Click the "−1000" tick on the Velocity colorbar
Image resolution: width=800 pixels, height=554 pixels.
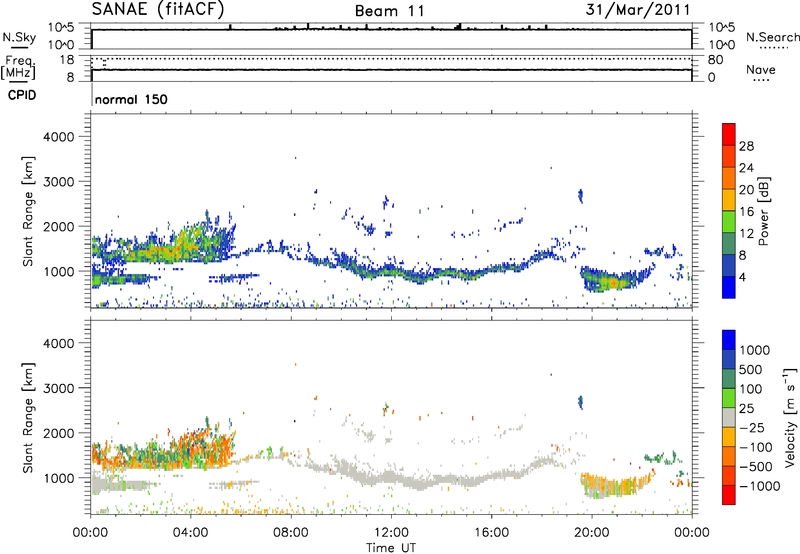[x=760, y=486]
